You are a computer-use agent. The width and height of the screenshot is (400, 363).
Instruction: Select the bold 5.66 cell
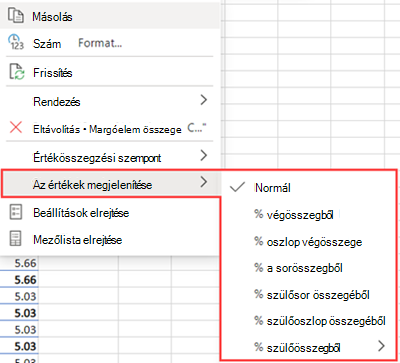tap(25, 280)
